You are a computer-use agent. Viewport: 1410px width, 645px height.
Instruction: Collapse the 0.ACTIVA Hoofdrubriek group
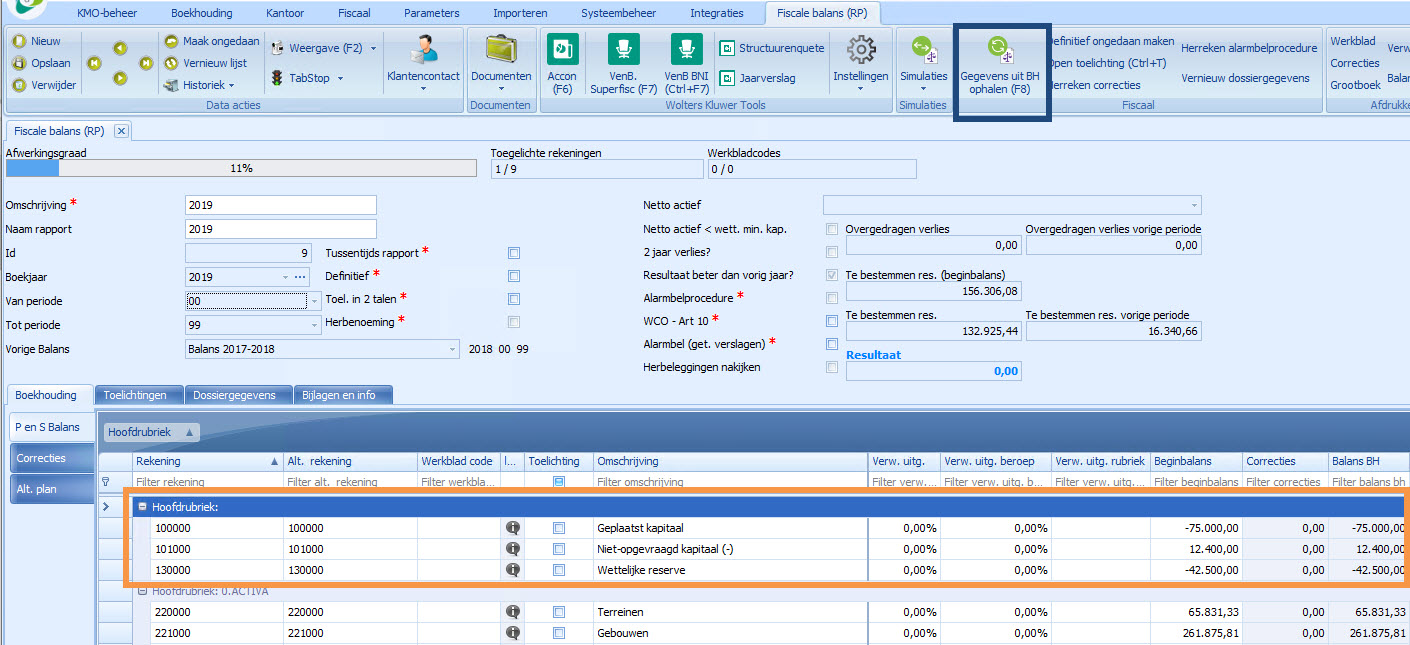[x=142, y=591]
